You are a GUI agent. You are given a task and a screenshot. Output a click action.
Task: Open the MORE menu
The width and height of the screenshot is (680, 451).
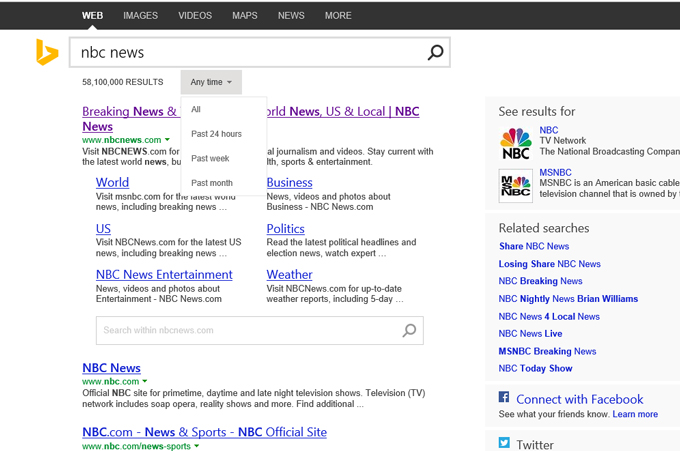click(338, 16)
